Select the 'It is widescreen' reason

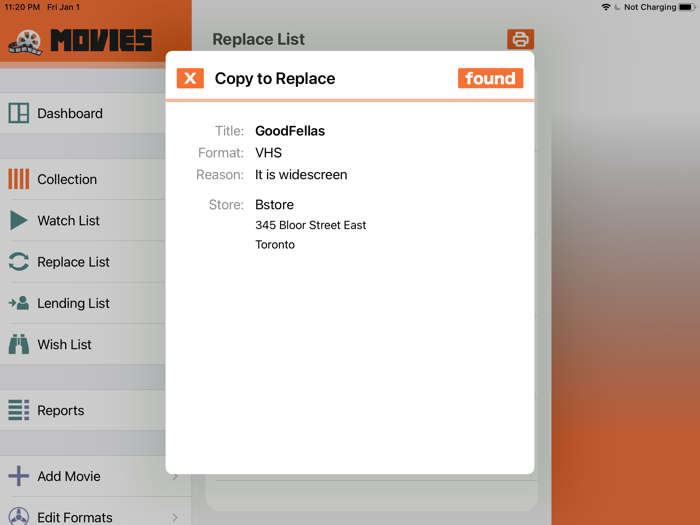[301, 175]
